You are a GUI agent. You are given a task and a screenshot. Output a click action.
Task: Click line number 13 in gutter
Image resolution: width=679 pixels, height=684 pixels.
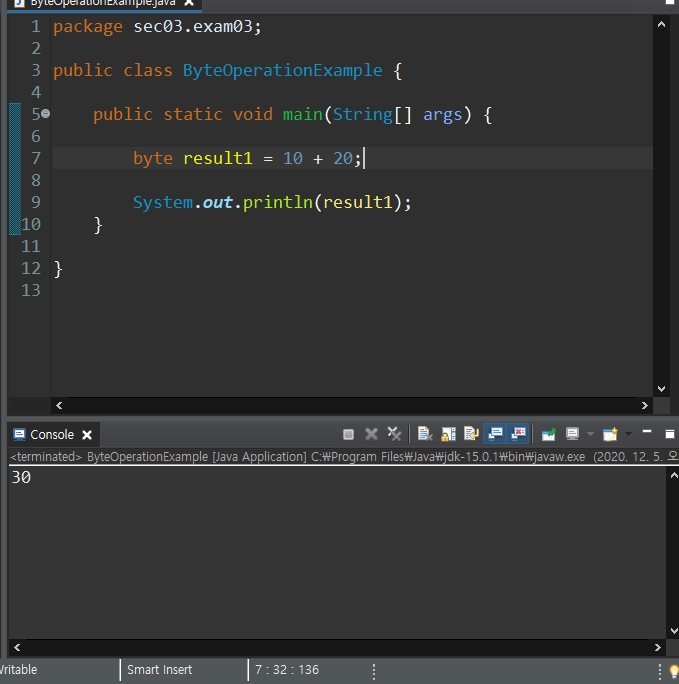[x=31, y=291]
